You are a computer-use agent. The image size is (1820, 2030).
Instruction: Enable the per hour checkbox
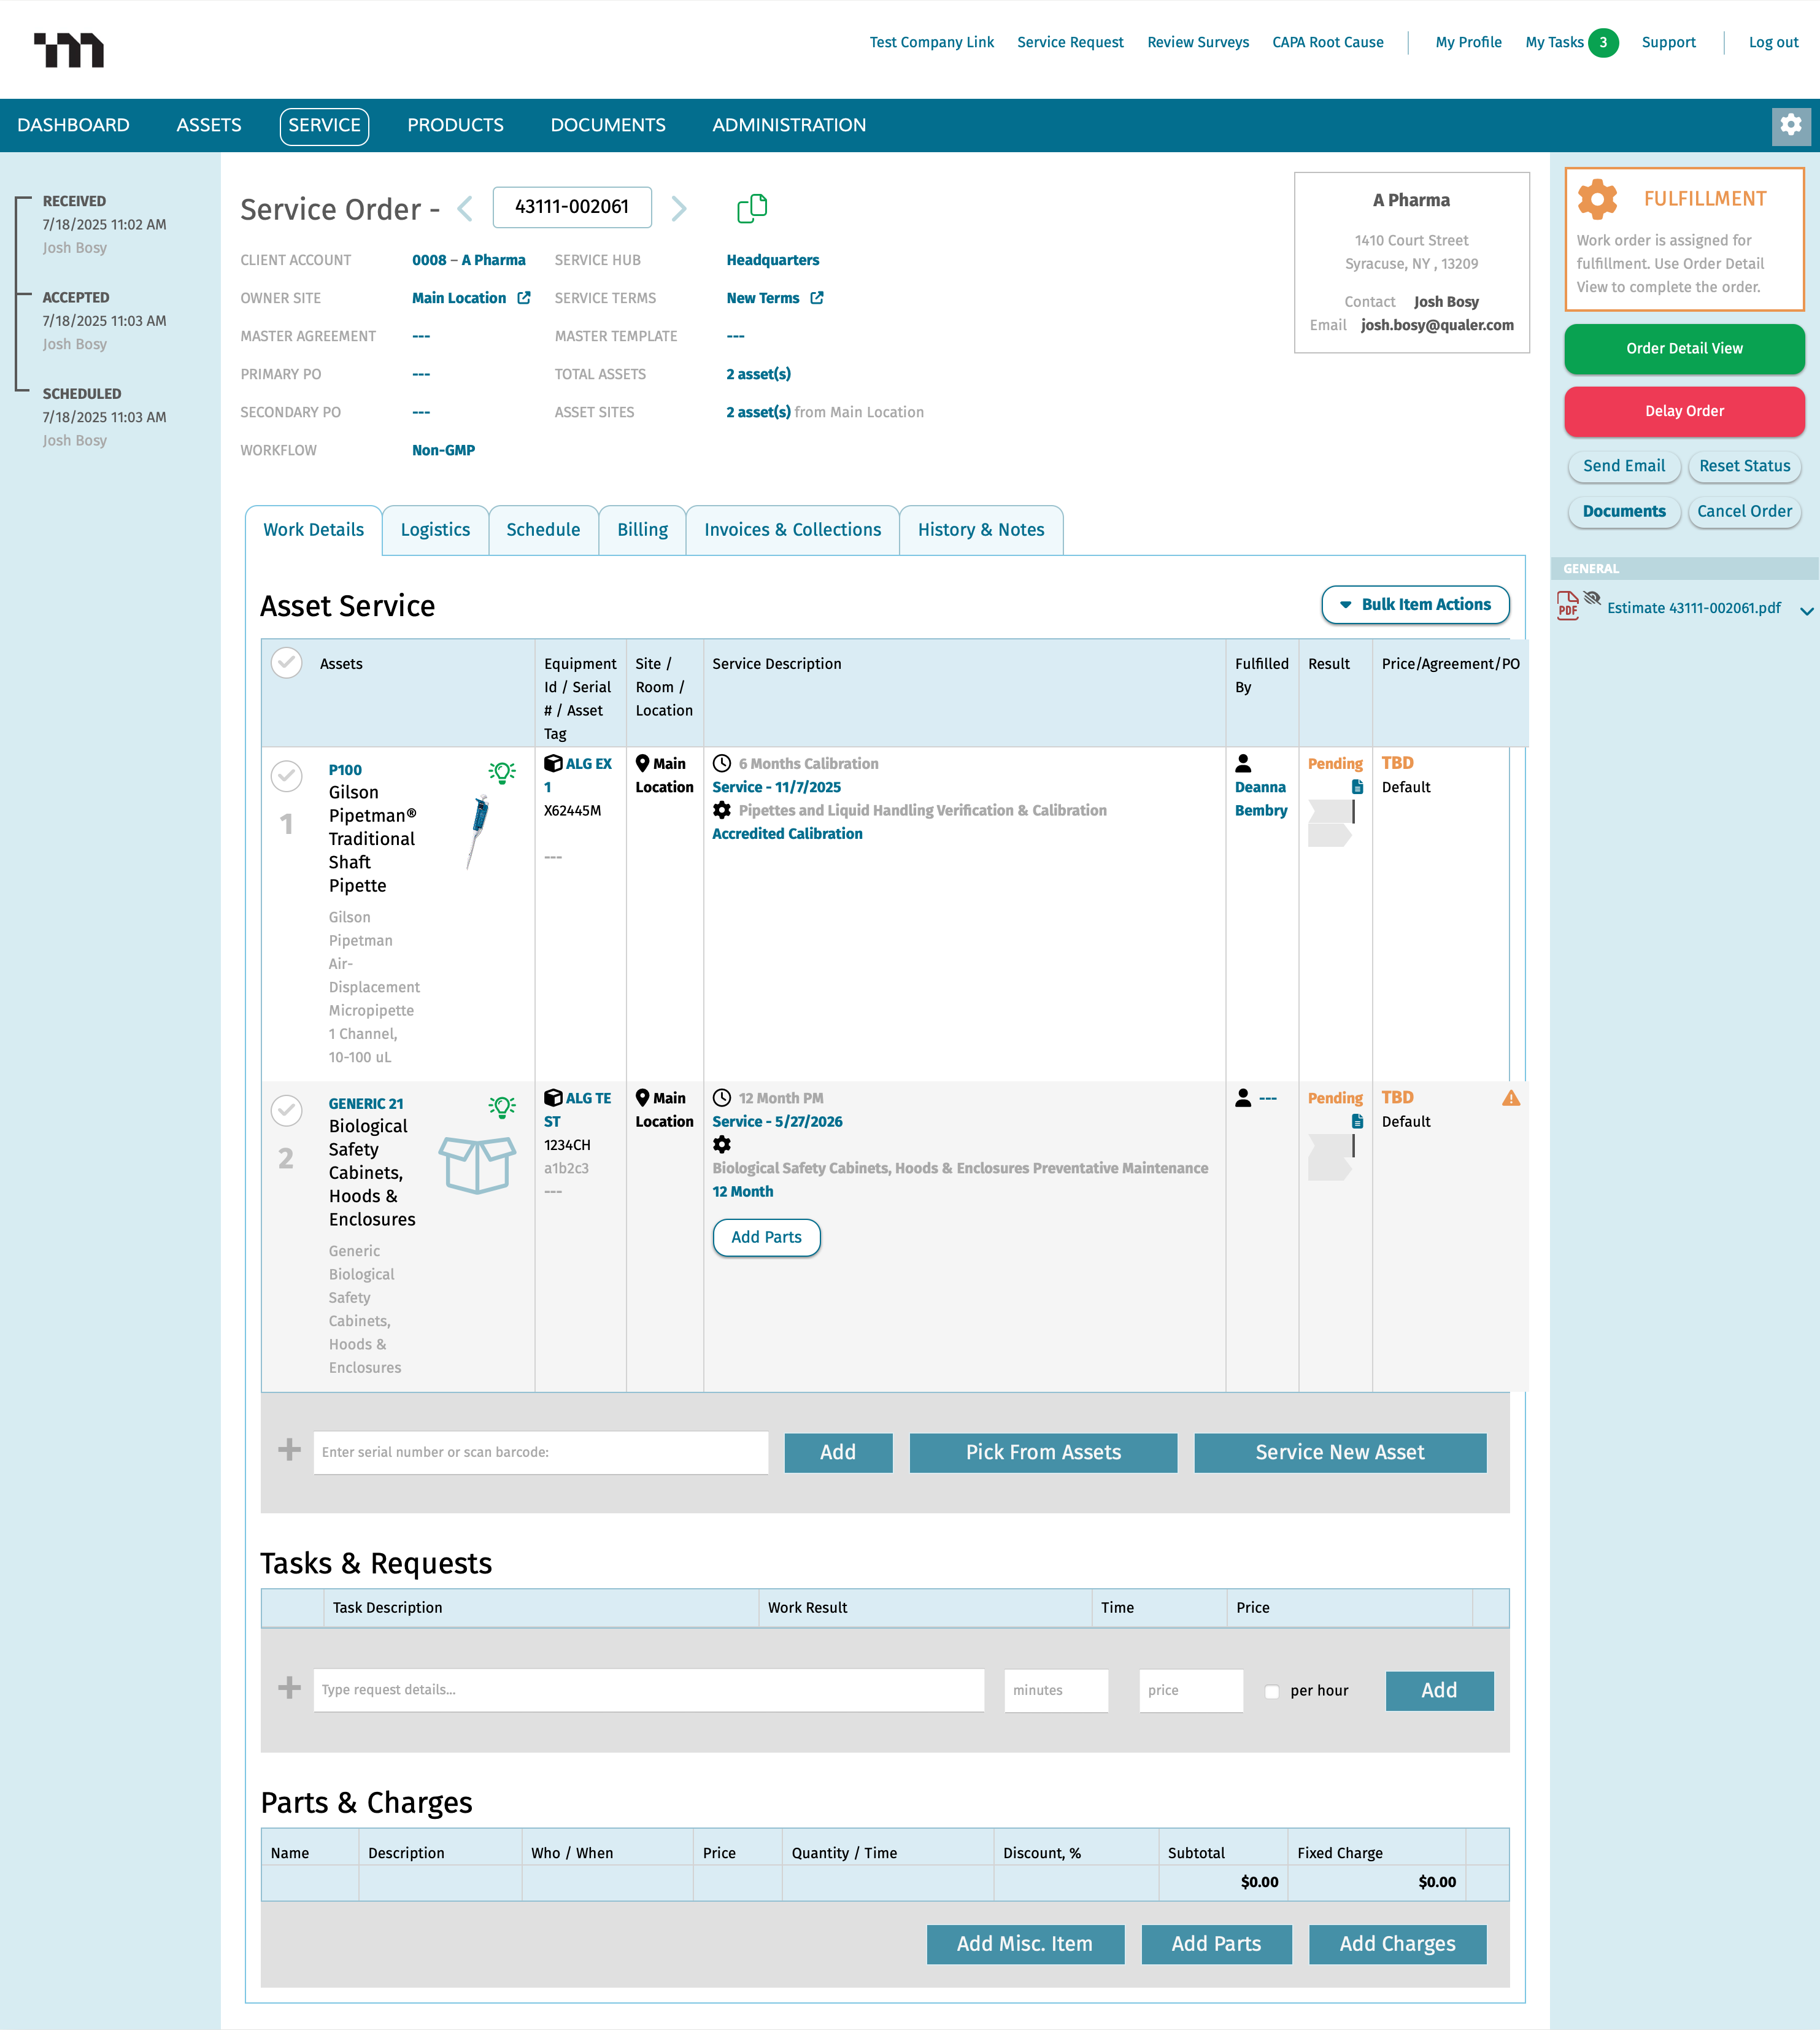[1272, 1692]
